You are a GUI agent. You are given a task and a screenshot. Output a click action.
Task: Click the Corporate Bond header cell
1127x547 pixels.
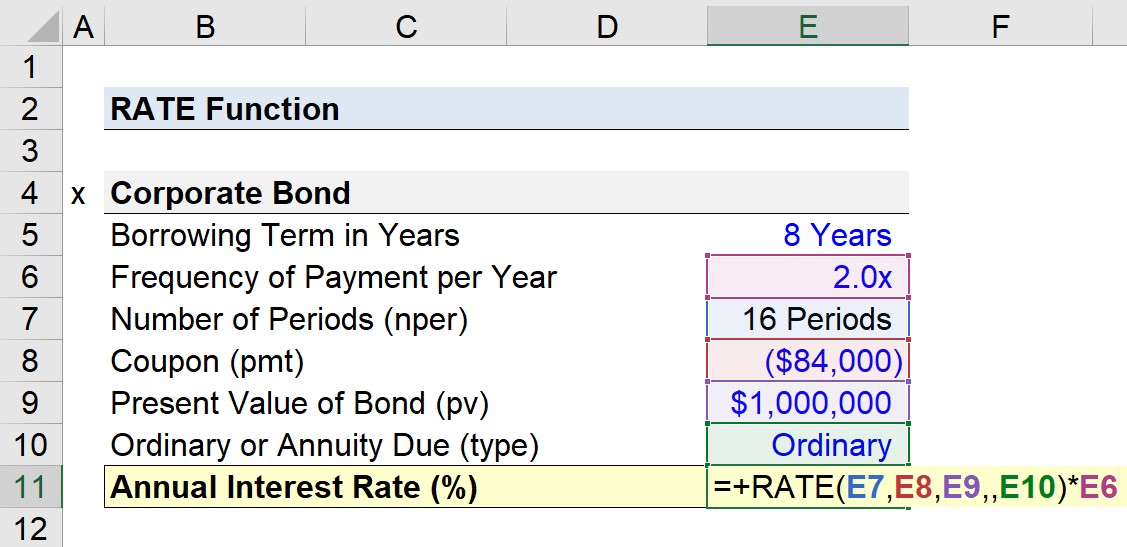506,193
